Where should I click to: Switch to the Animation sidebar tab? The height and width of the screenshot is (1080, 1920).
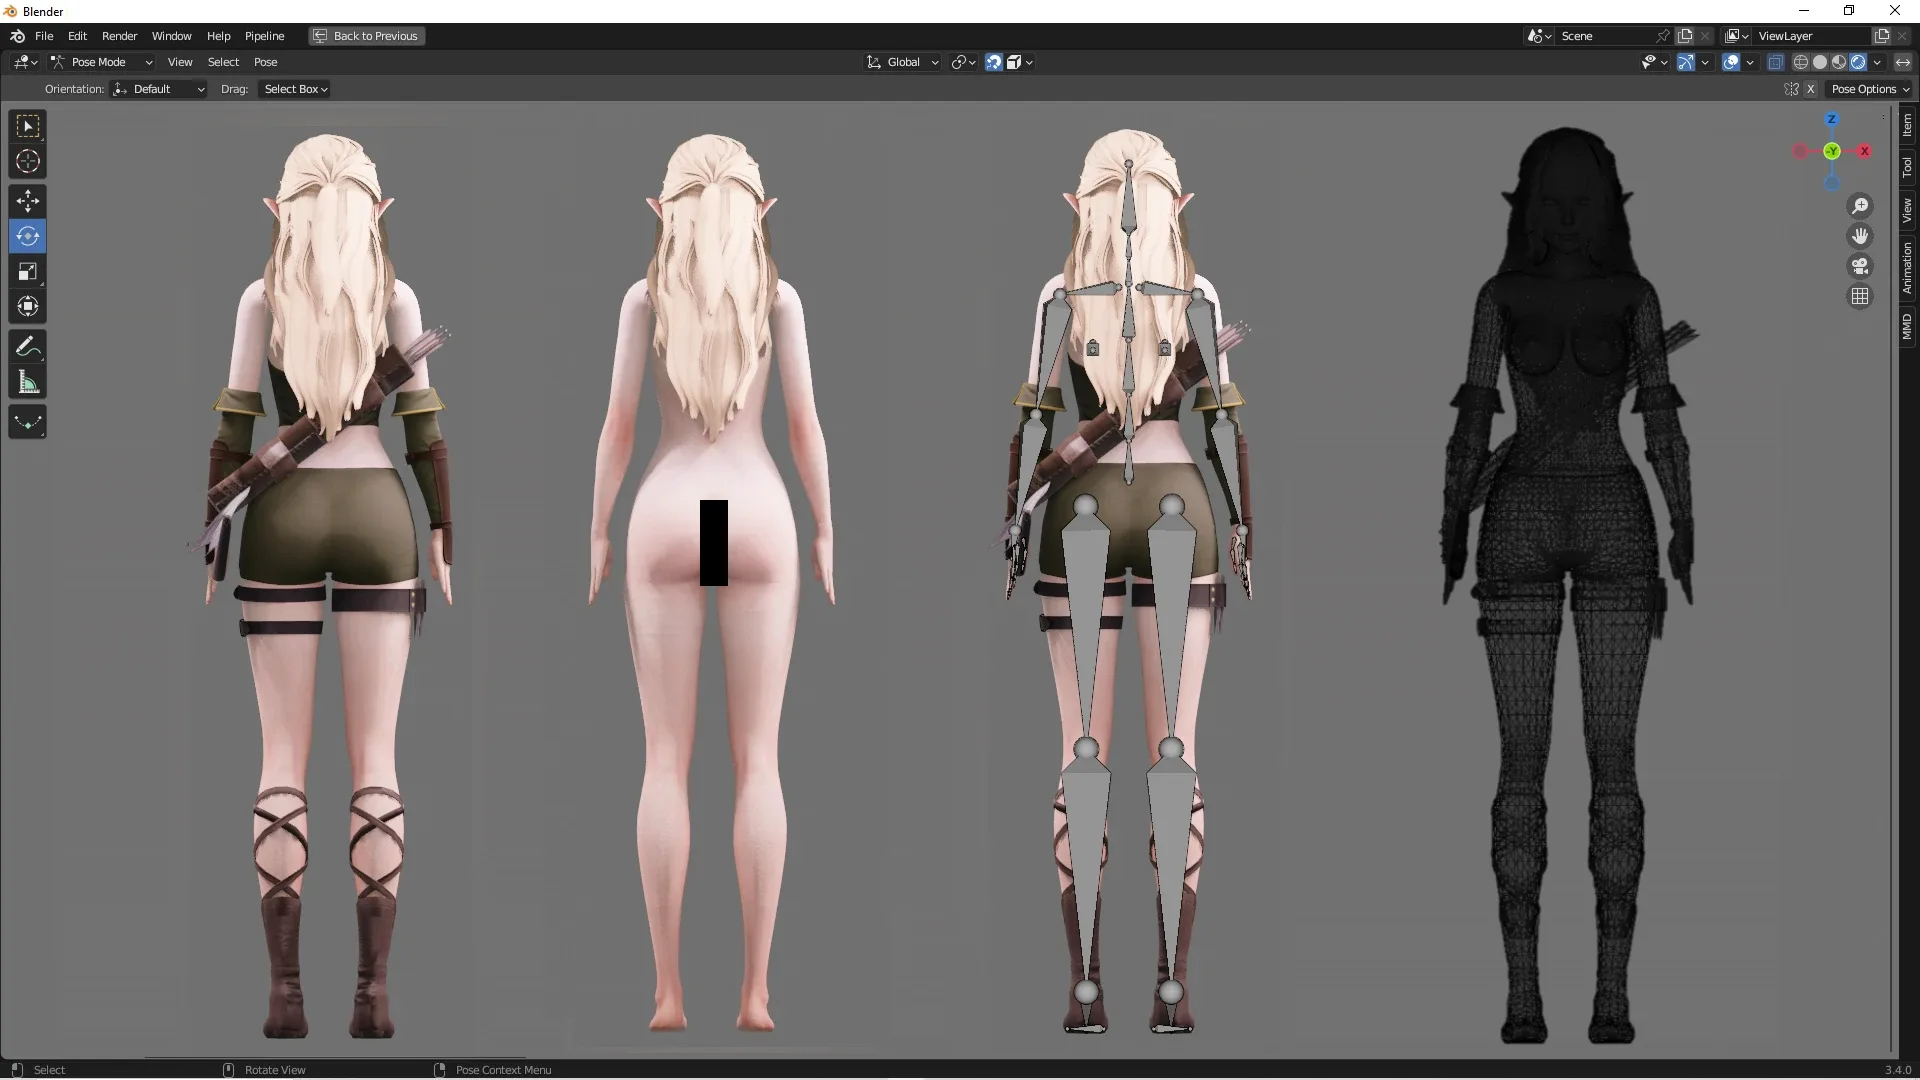point(1909,266)
